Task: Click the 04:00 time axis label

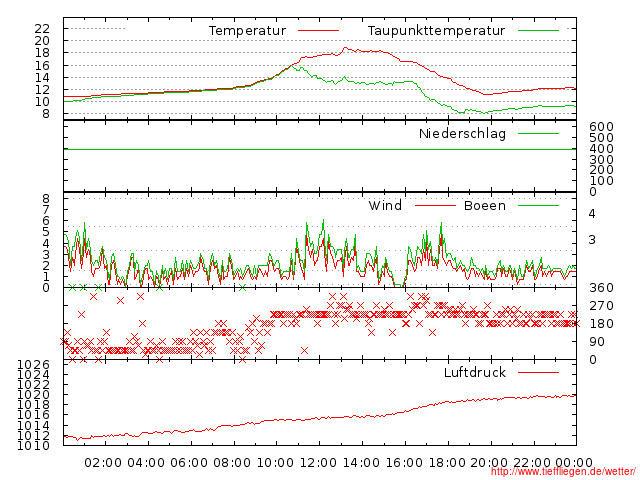Action: 146,463
